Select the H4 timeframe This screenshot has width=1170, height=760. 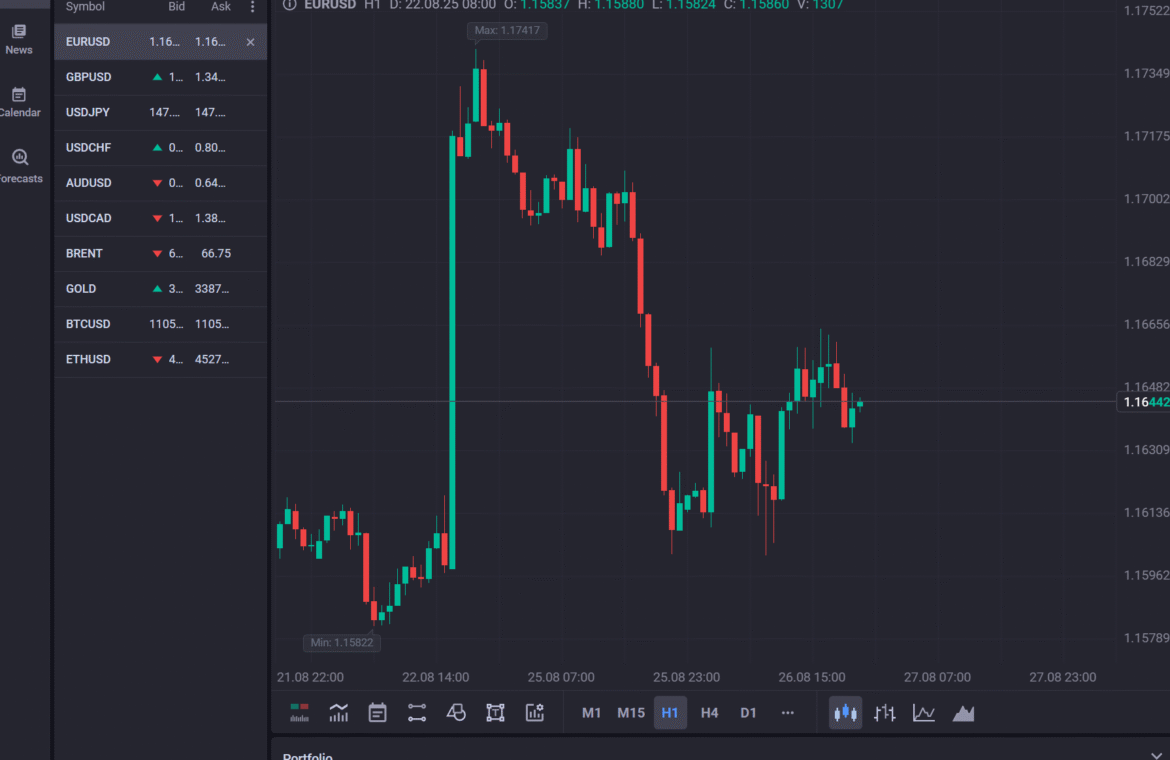point(709,713)
